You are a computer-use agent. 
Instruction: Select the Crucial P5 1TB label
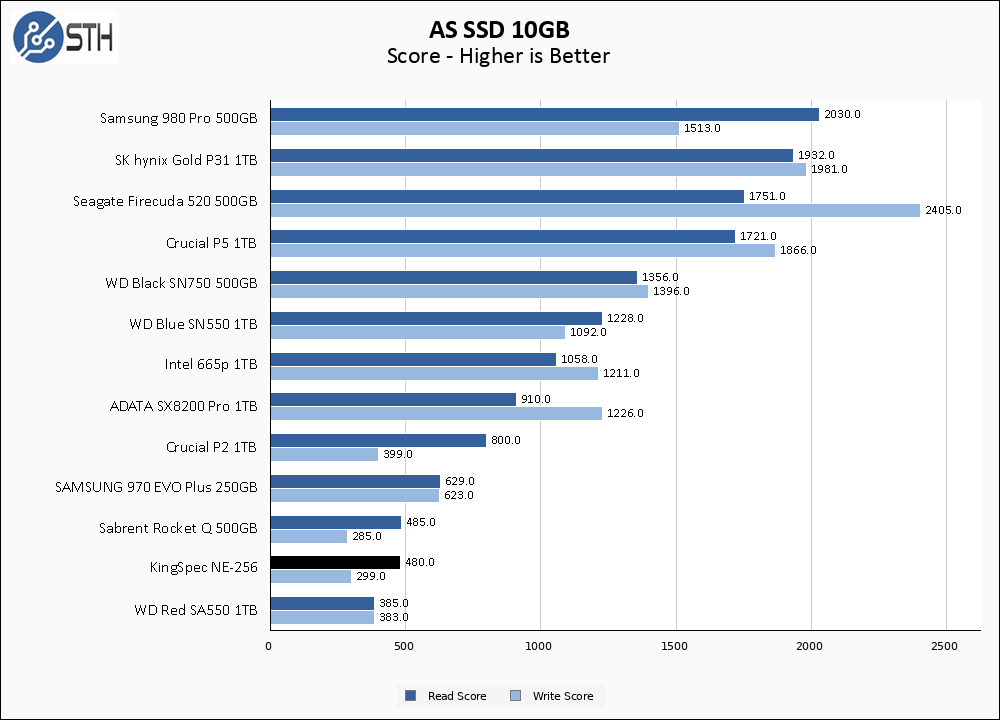pyautogui.click(x=211, y=243)
